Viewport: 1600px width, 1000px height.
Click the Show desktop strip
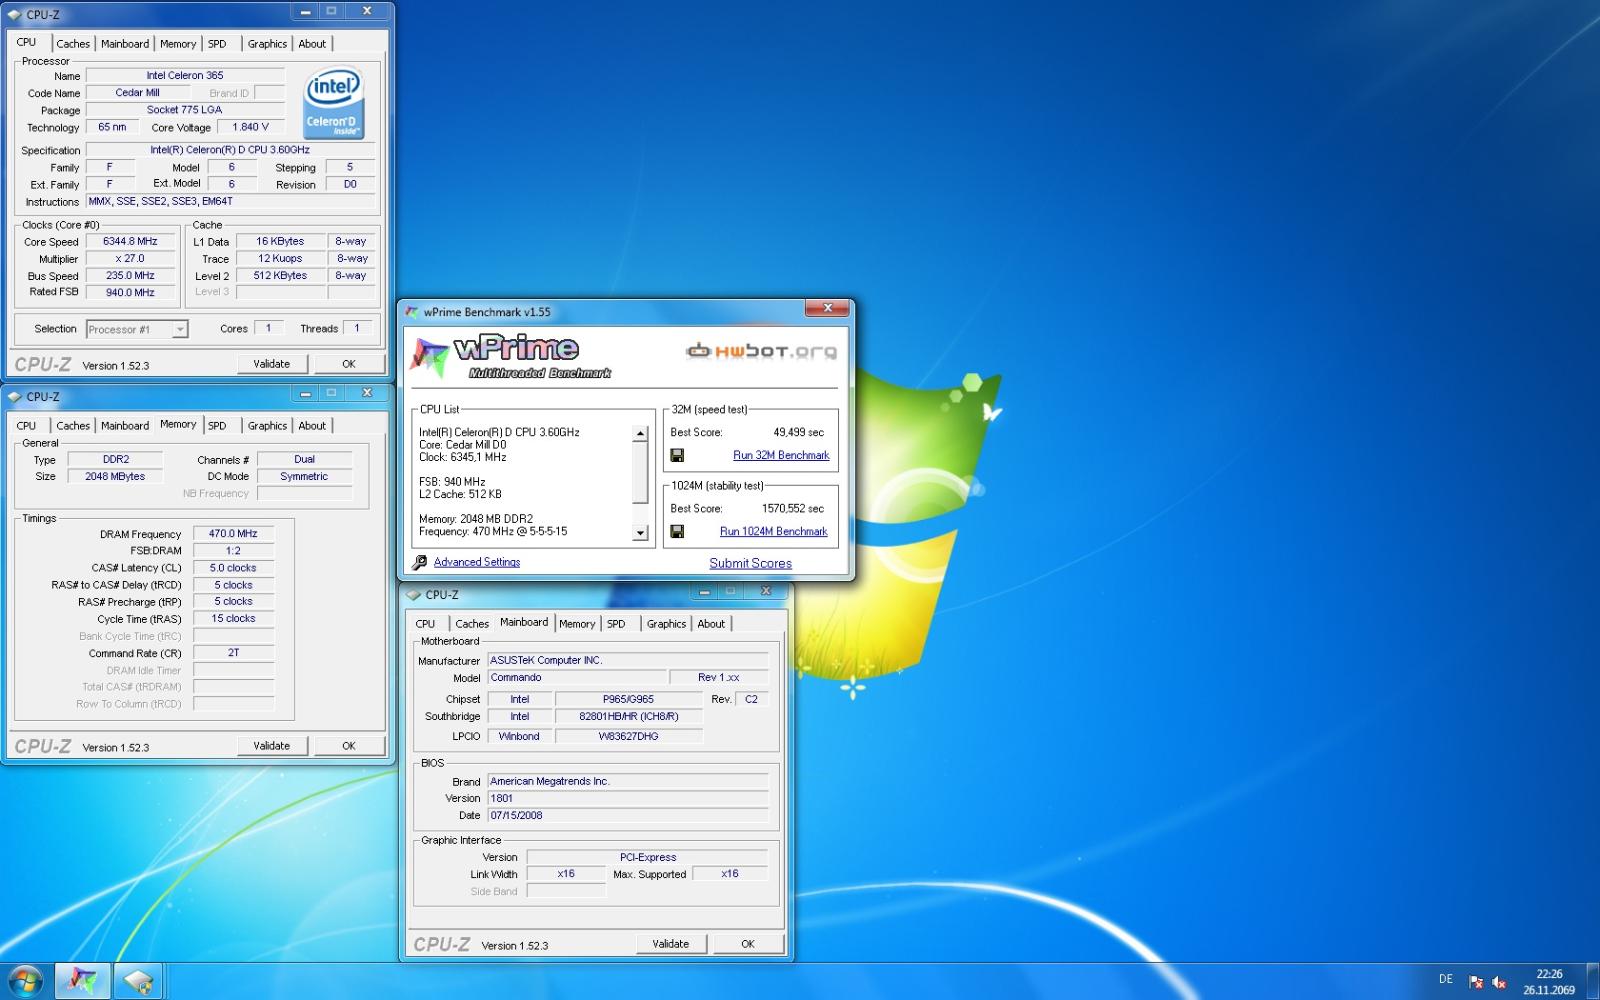[x=1592, y=981]
